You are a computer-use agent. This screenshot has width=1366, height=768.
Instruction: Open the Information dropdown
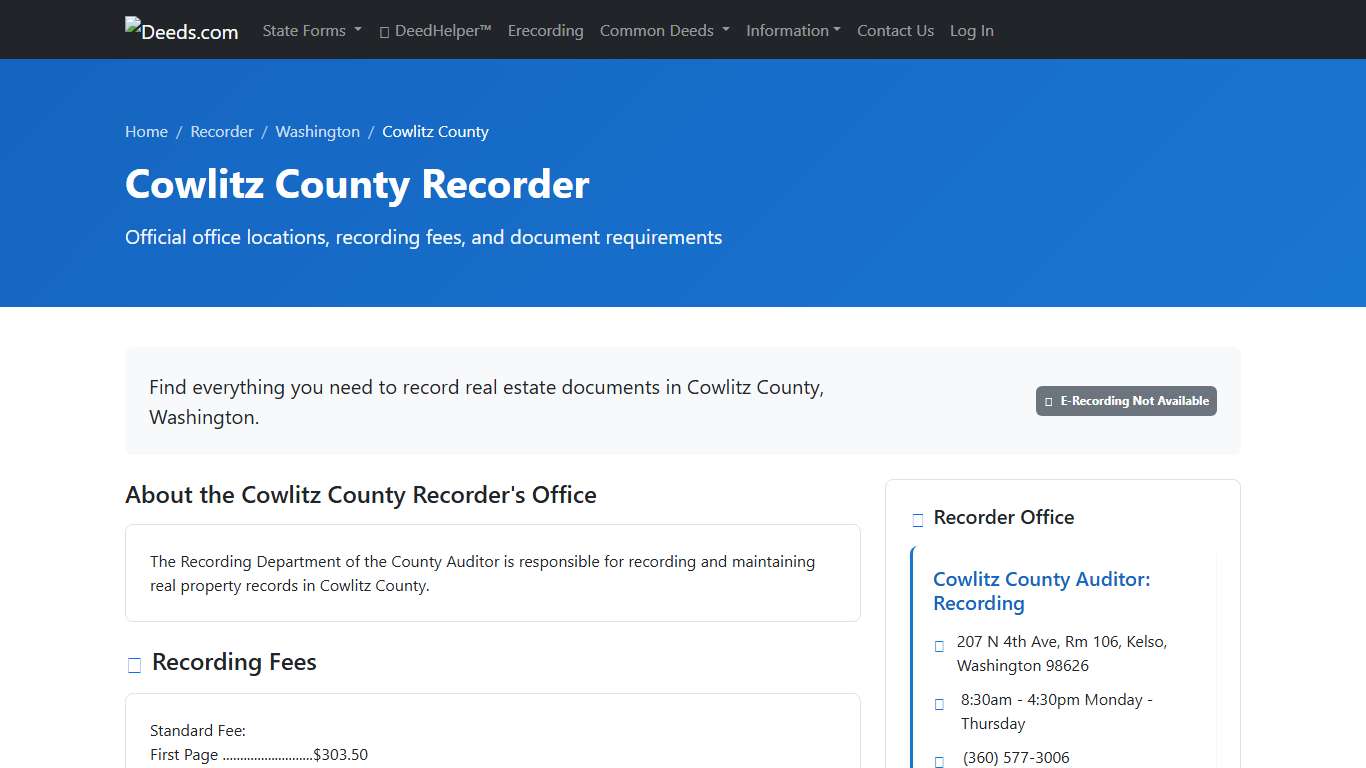coord(793,31)
